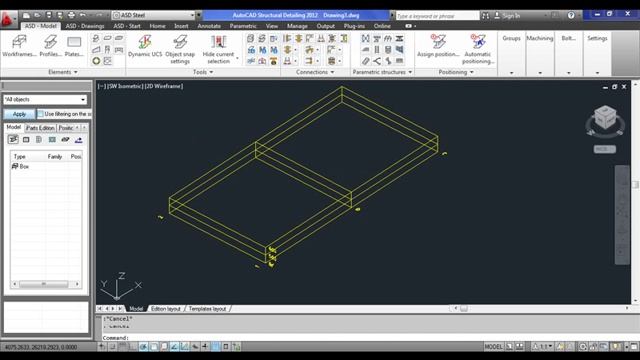This screenshot has height=360, width=640.
Task: Toggle the last status bar drafting button before MODEL
Action: (236, 347)
